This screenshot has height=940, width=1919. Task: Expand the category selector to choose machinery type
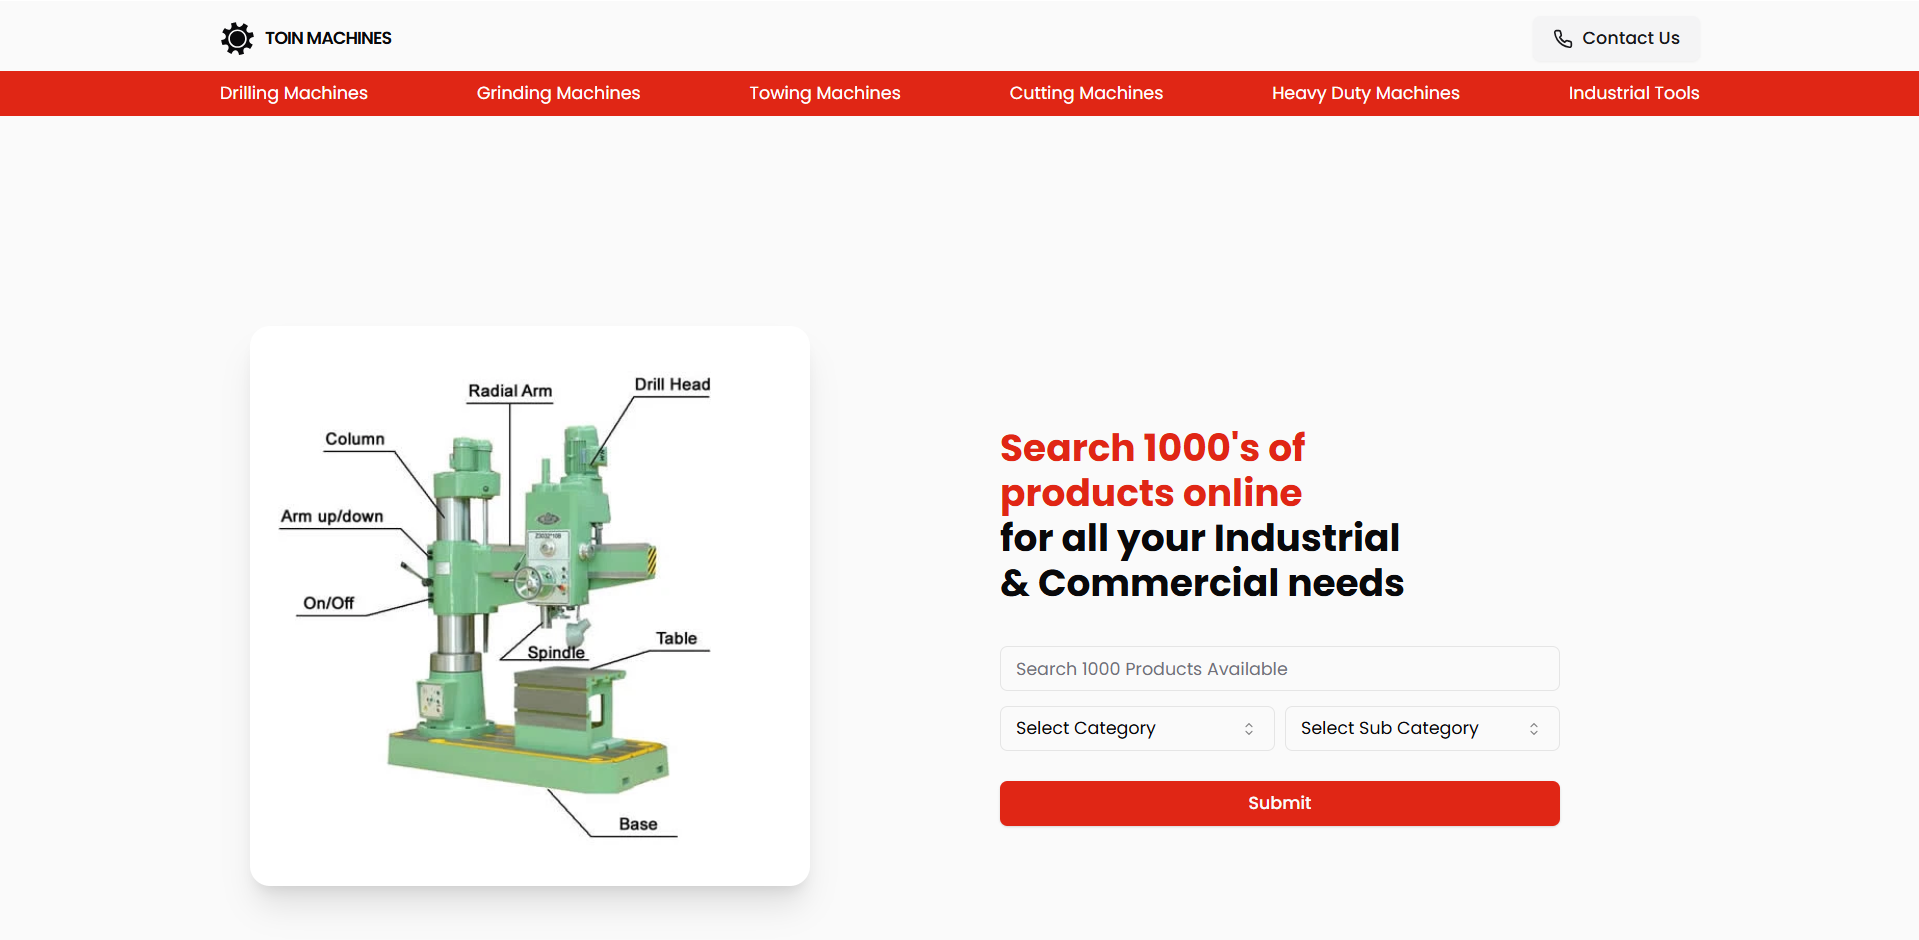pos(1136,728)
